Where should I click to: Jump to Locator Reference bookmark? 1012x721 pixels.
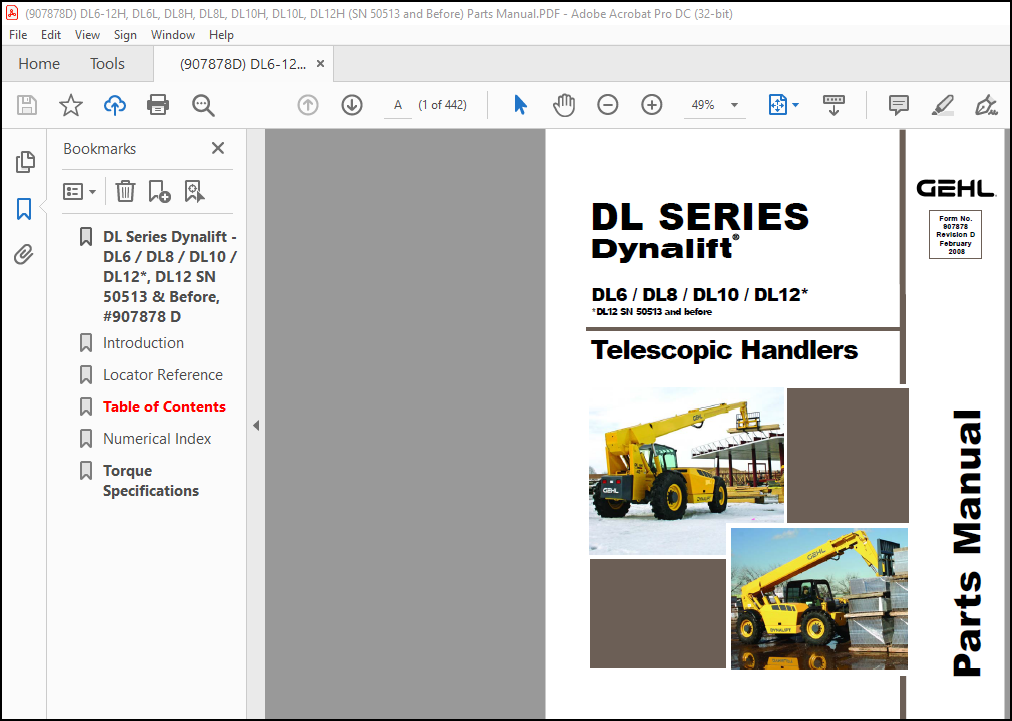tap(163, 375)
